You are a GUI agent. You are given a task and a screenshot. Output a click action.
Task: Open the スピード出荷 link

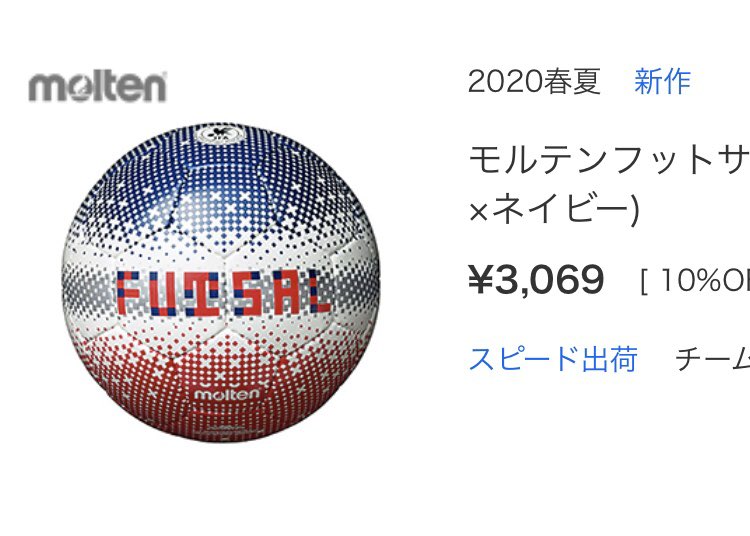pos(553,359)
